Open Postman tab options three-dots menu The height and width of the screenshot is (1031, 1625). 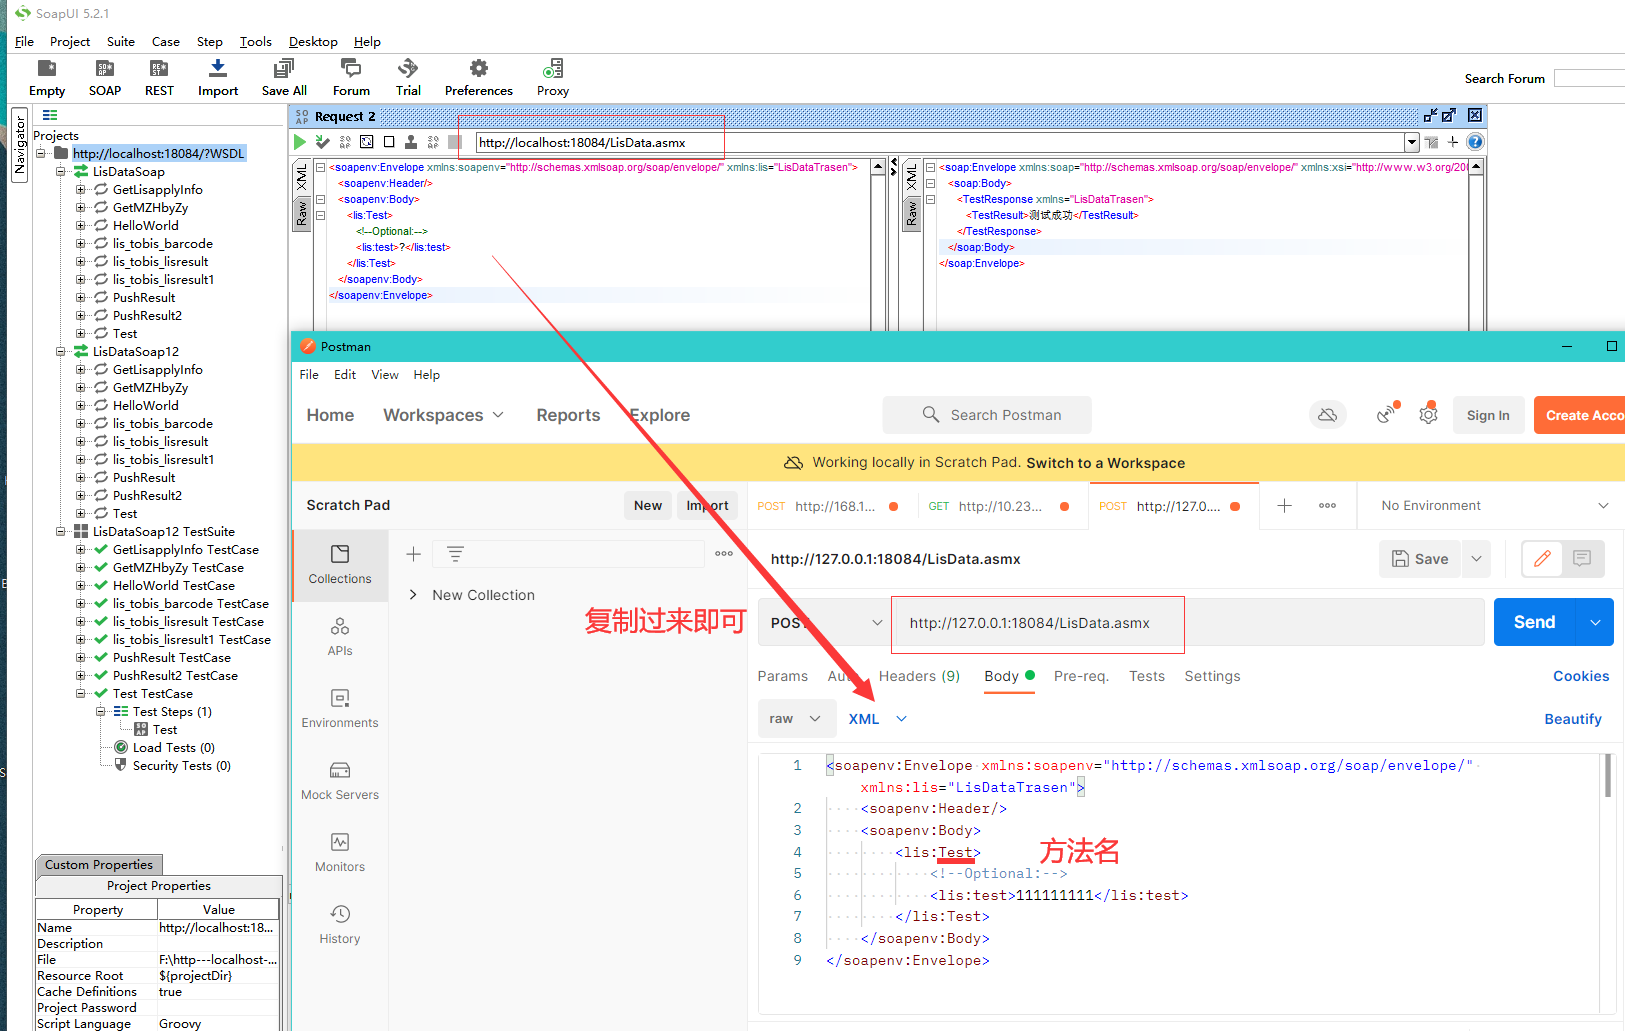(x=1328, y=506)
